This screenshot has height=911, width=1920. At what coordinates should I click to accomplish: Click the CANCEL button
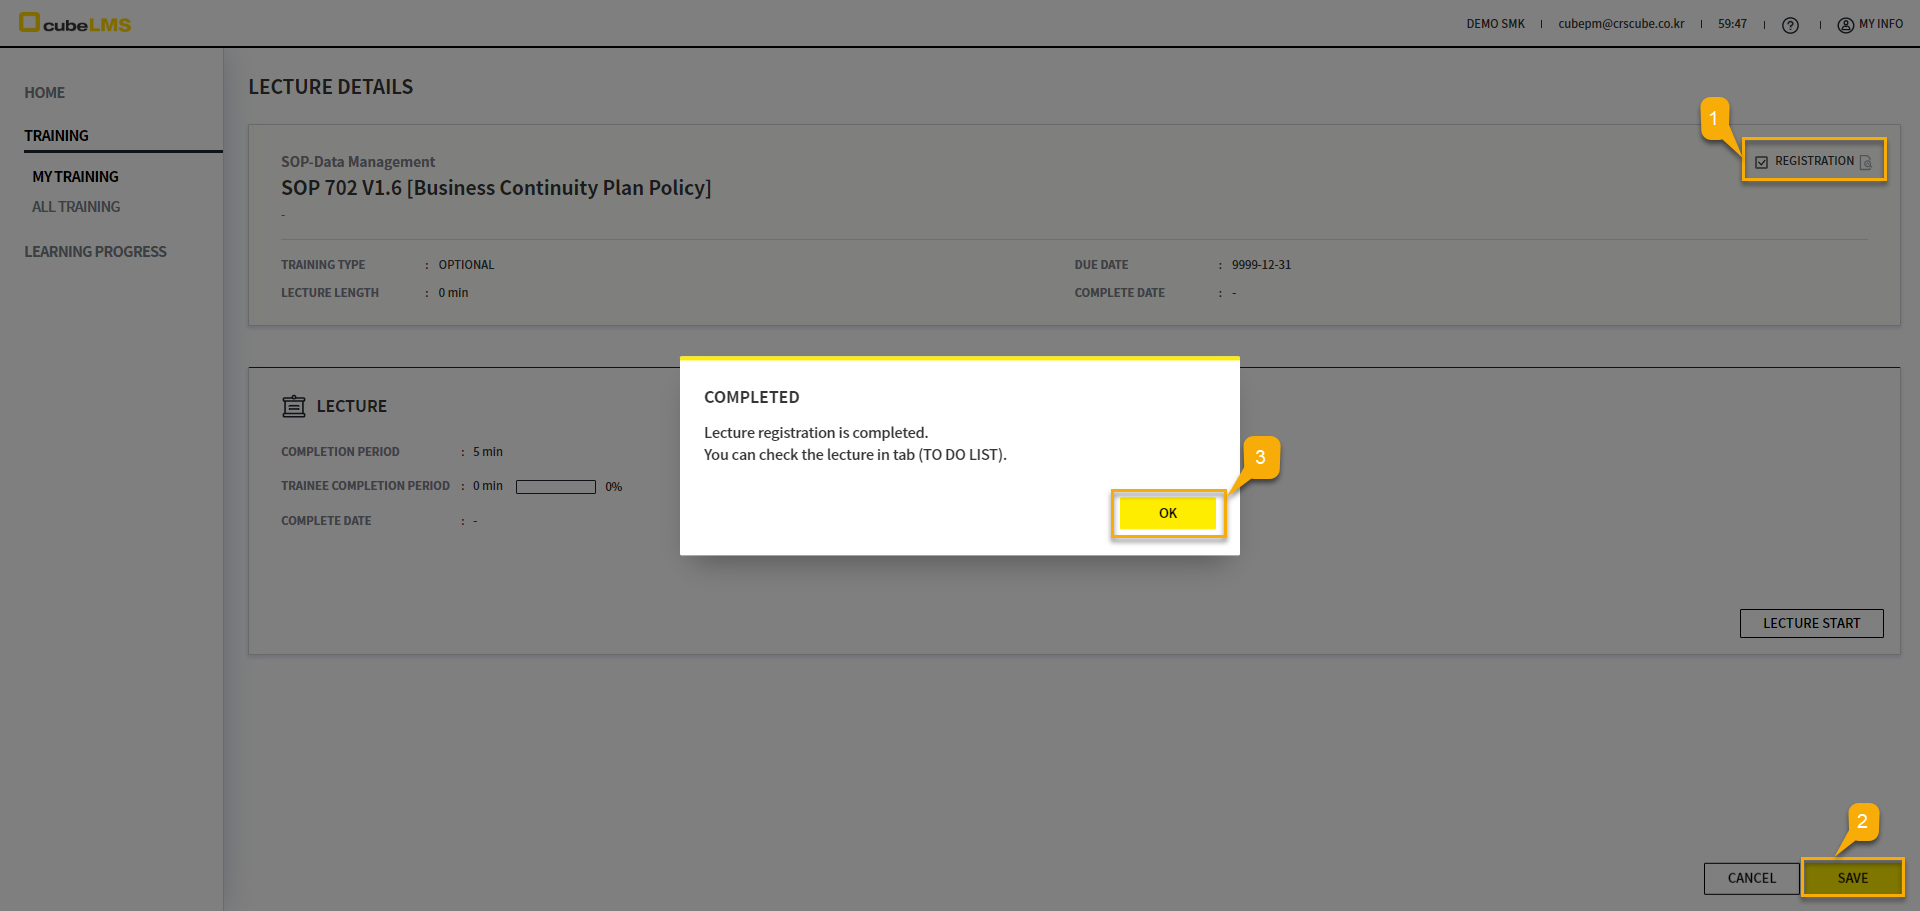pyautogui.click(x=1751, y=878)
